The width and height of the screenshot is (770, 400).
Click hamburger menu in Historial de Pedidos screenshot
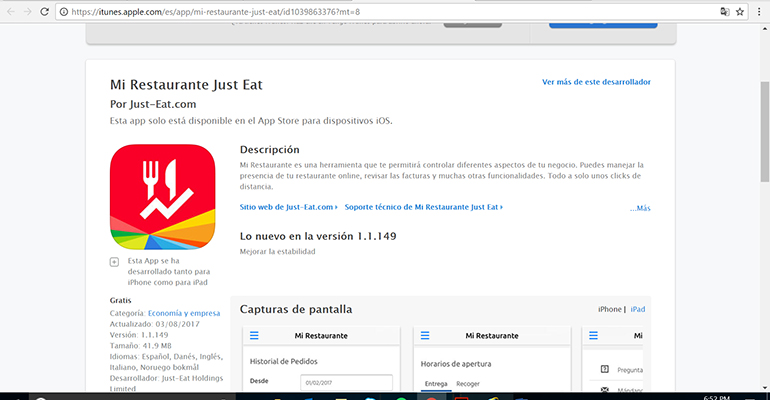pyautogui.click(x=254, y=336)
